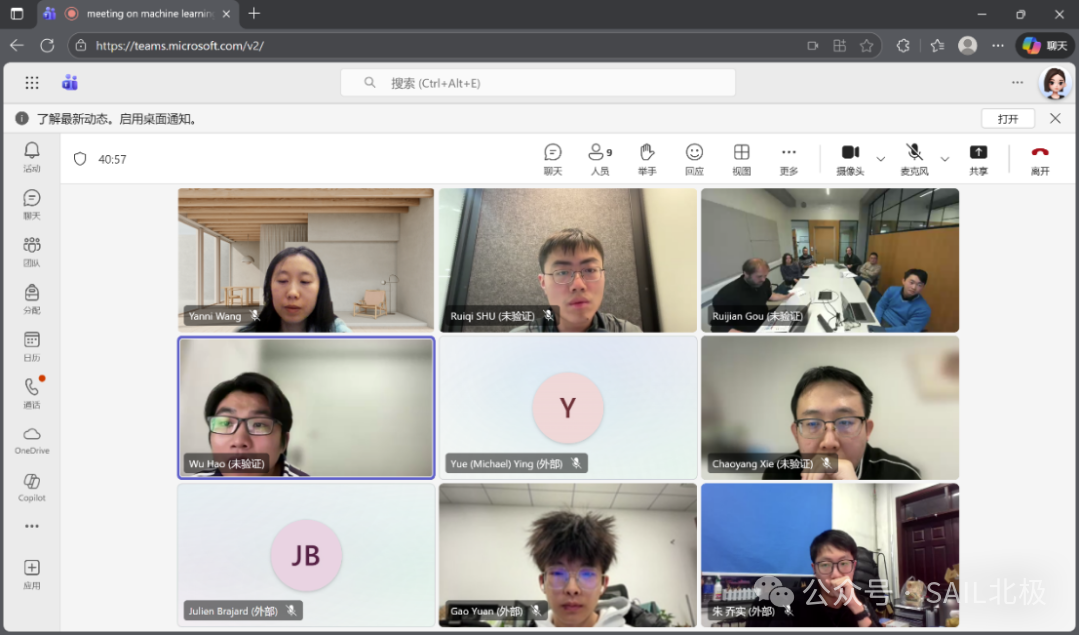The image size is (1080, 635).
Task: Open Calls (通话) in the sidebar
Action: (32, 393)
